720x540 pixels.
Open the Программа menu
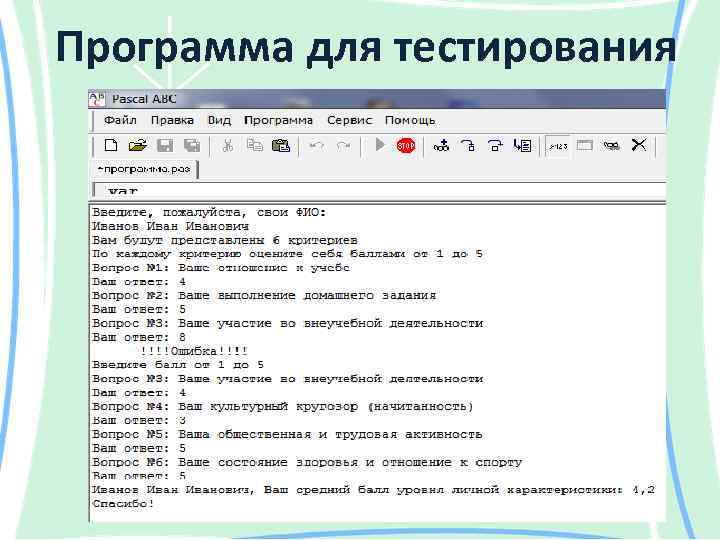point(278,120)
